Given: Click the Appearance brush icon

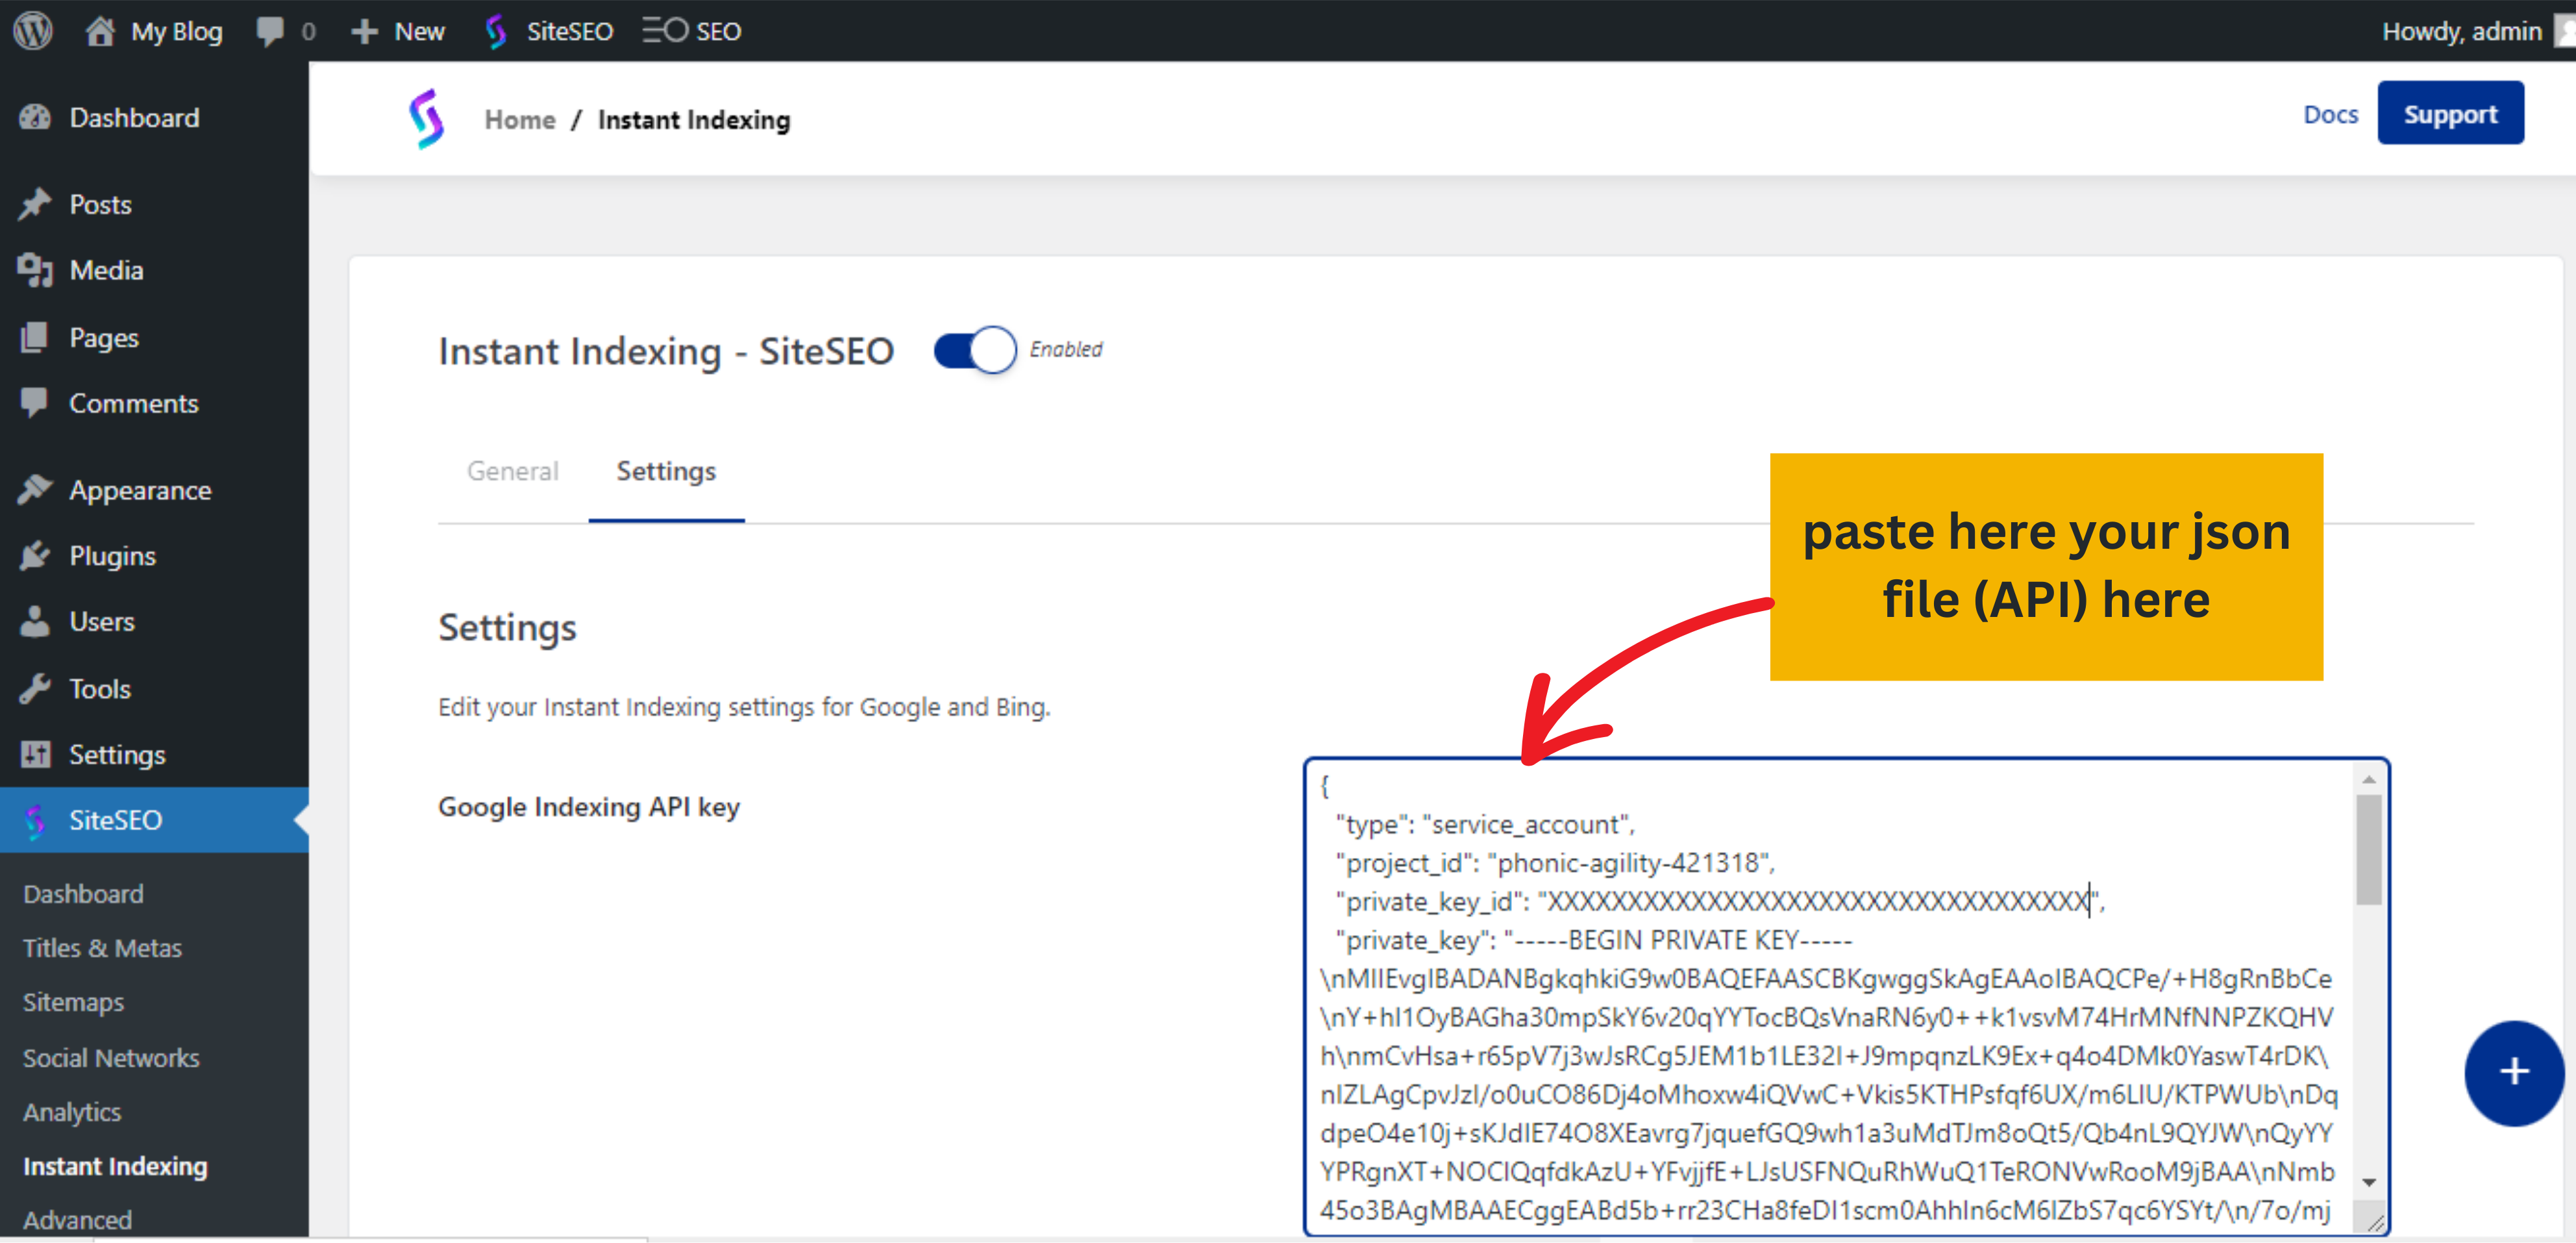Looking at the screenshot, I should [35, 490].
